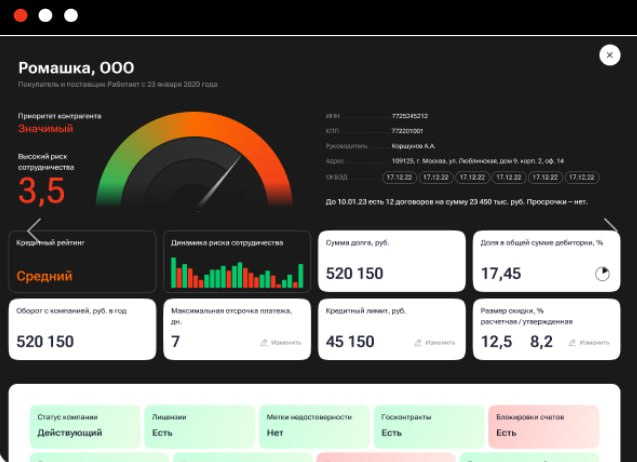Click the red window dot
637x462 pixels.
[20, 15]
